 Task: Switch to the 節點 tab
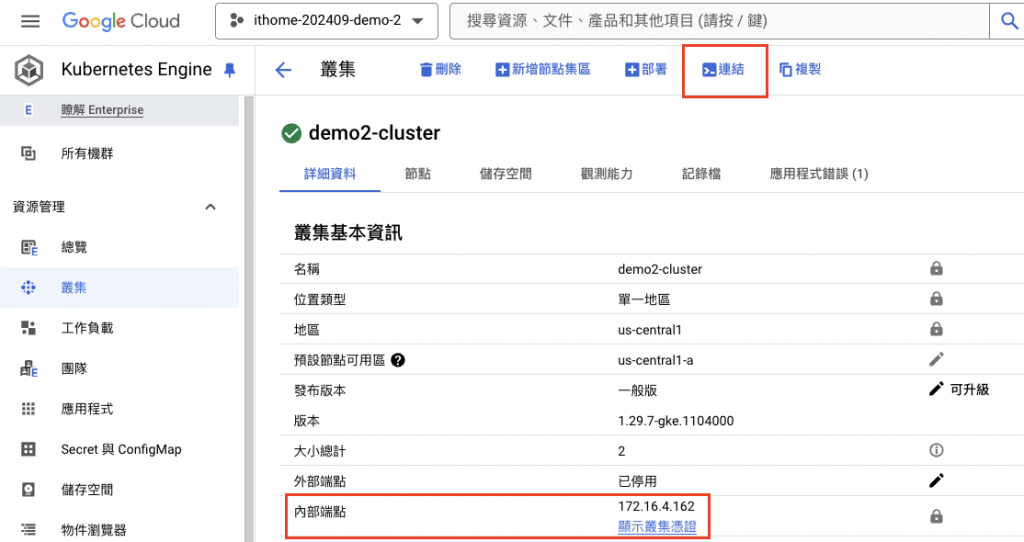pos(418,174)
